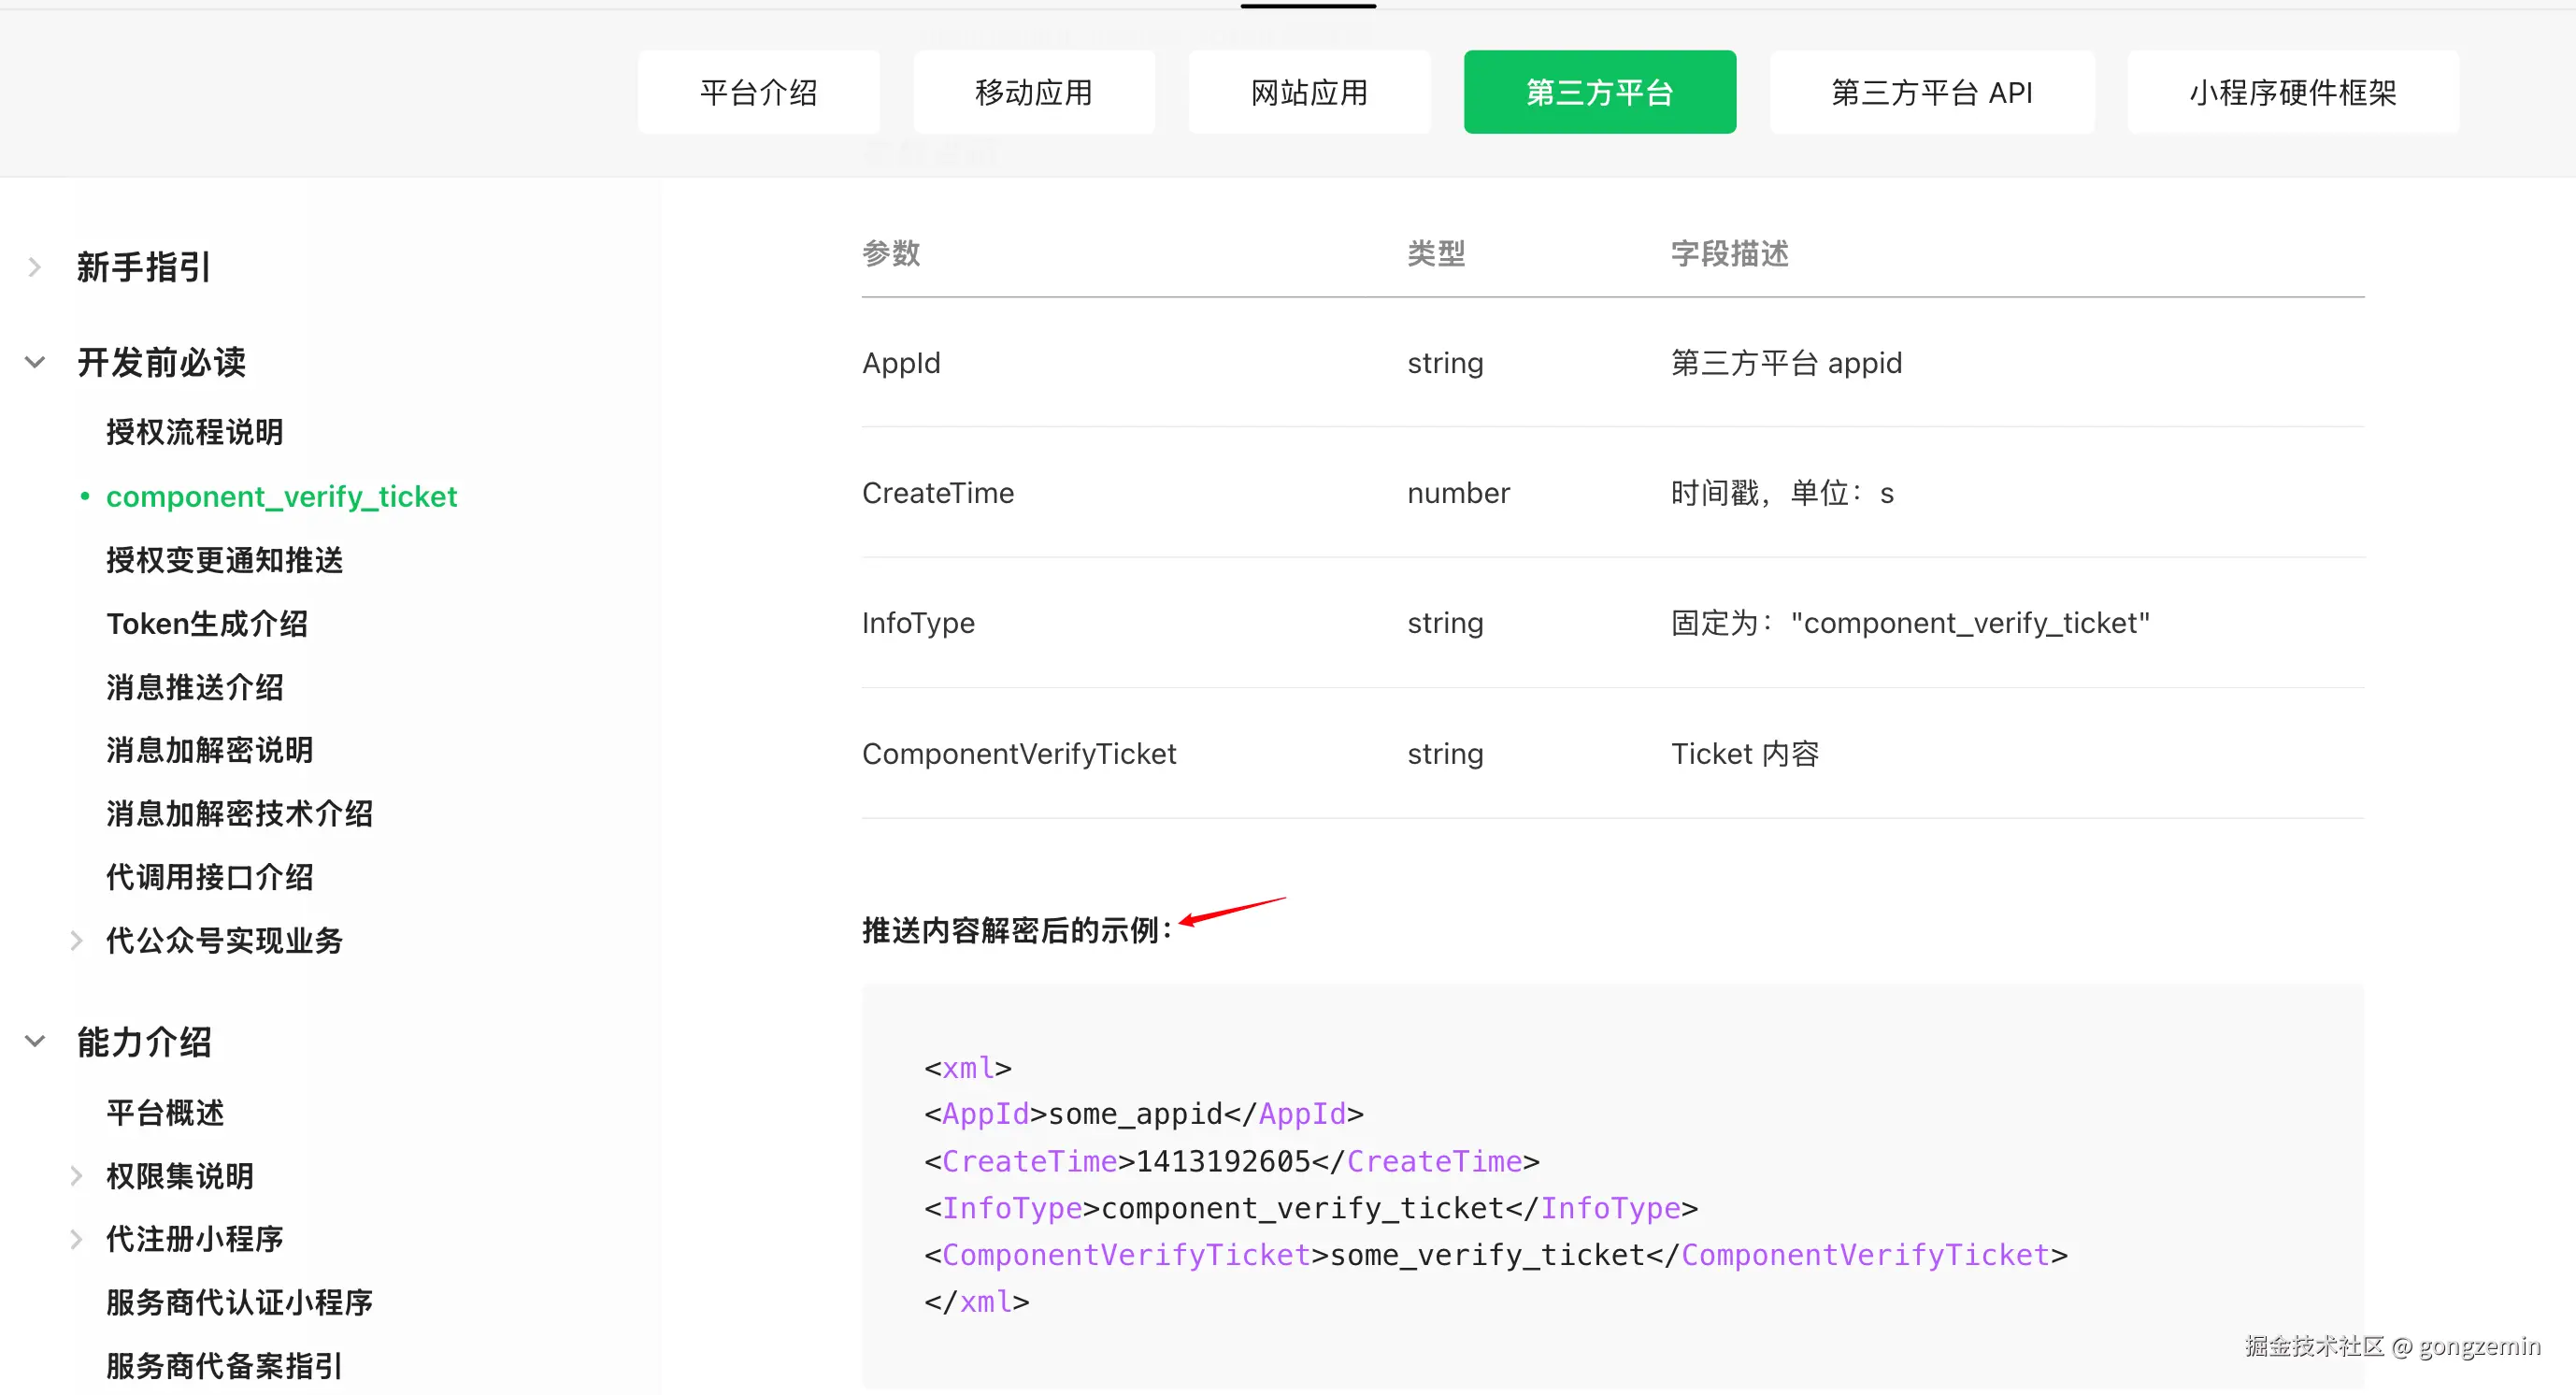Expand the 代公众号实现业务 submenu arrow
This screenshot has height=1395, width=2576.
(77, 940)
